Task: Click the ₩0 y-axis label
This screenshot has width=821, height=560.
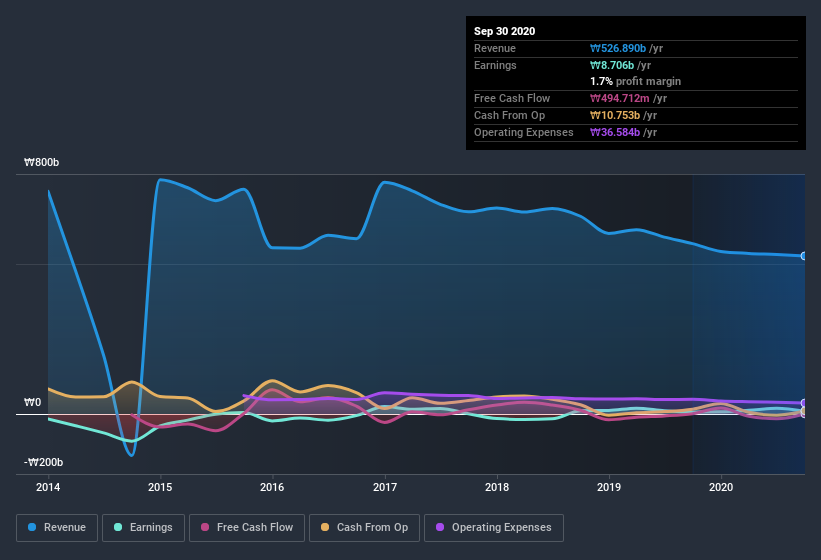Action: [x=32, y=402]
